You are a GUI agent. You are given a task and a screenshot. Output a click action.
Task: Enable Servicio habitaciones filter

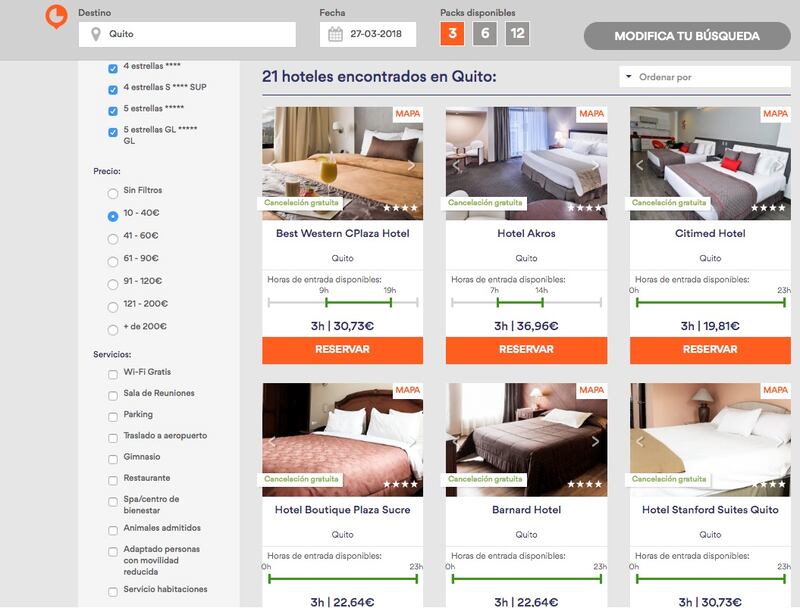click(x=113, y=592)
